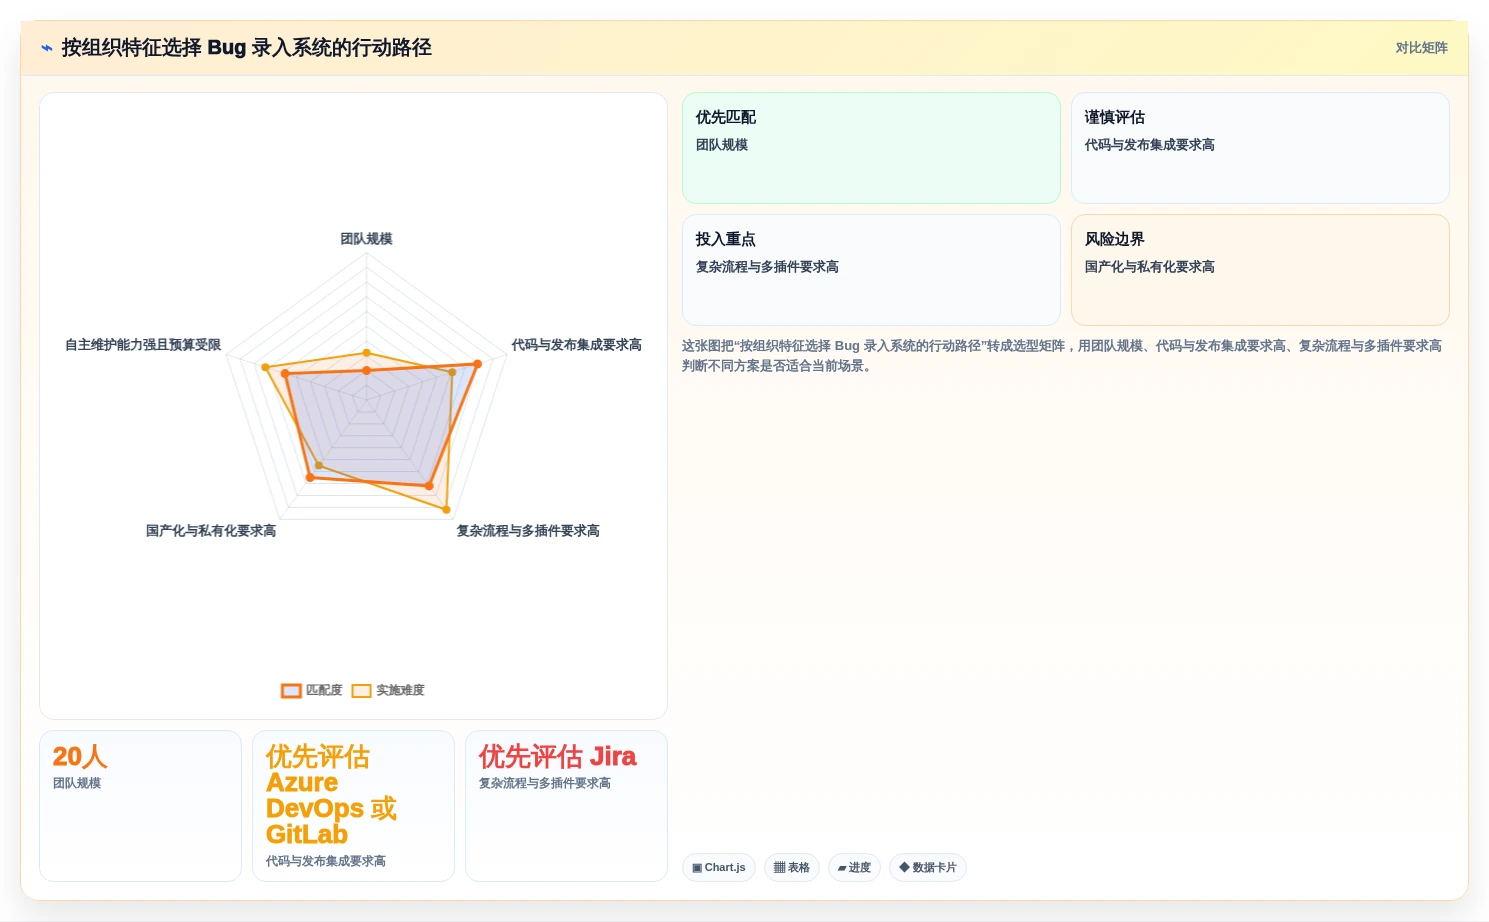Click the description paragraph beginning 这张图把
Screen dimensions: 1489x922
(1062, 356)
